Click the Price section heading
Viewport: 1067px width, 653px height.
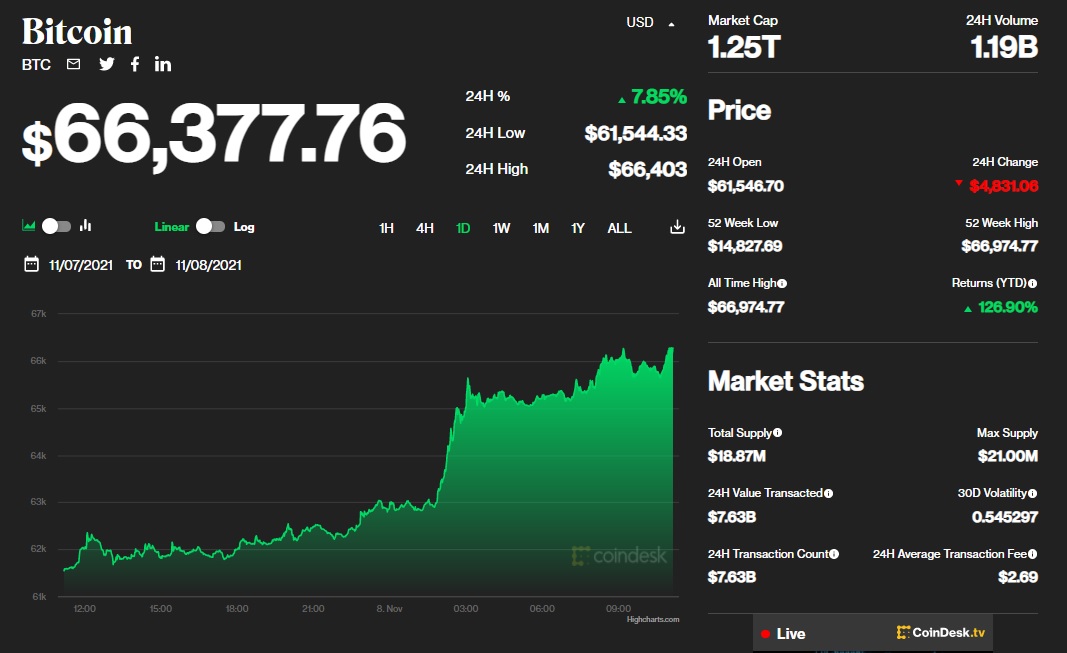coord(740,110)
